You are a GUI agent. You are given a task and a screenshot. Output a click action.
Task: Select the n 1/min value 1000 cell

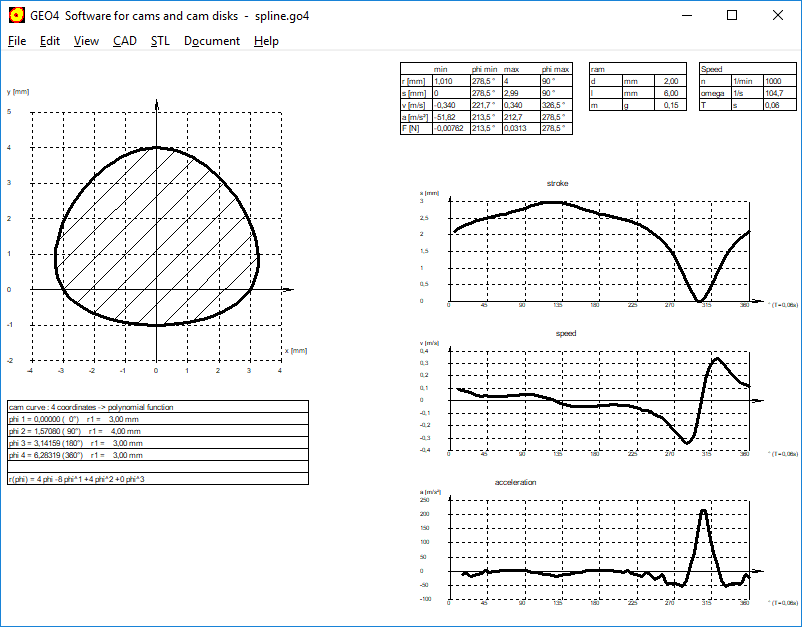(778, 80)
